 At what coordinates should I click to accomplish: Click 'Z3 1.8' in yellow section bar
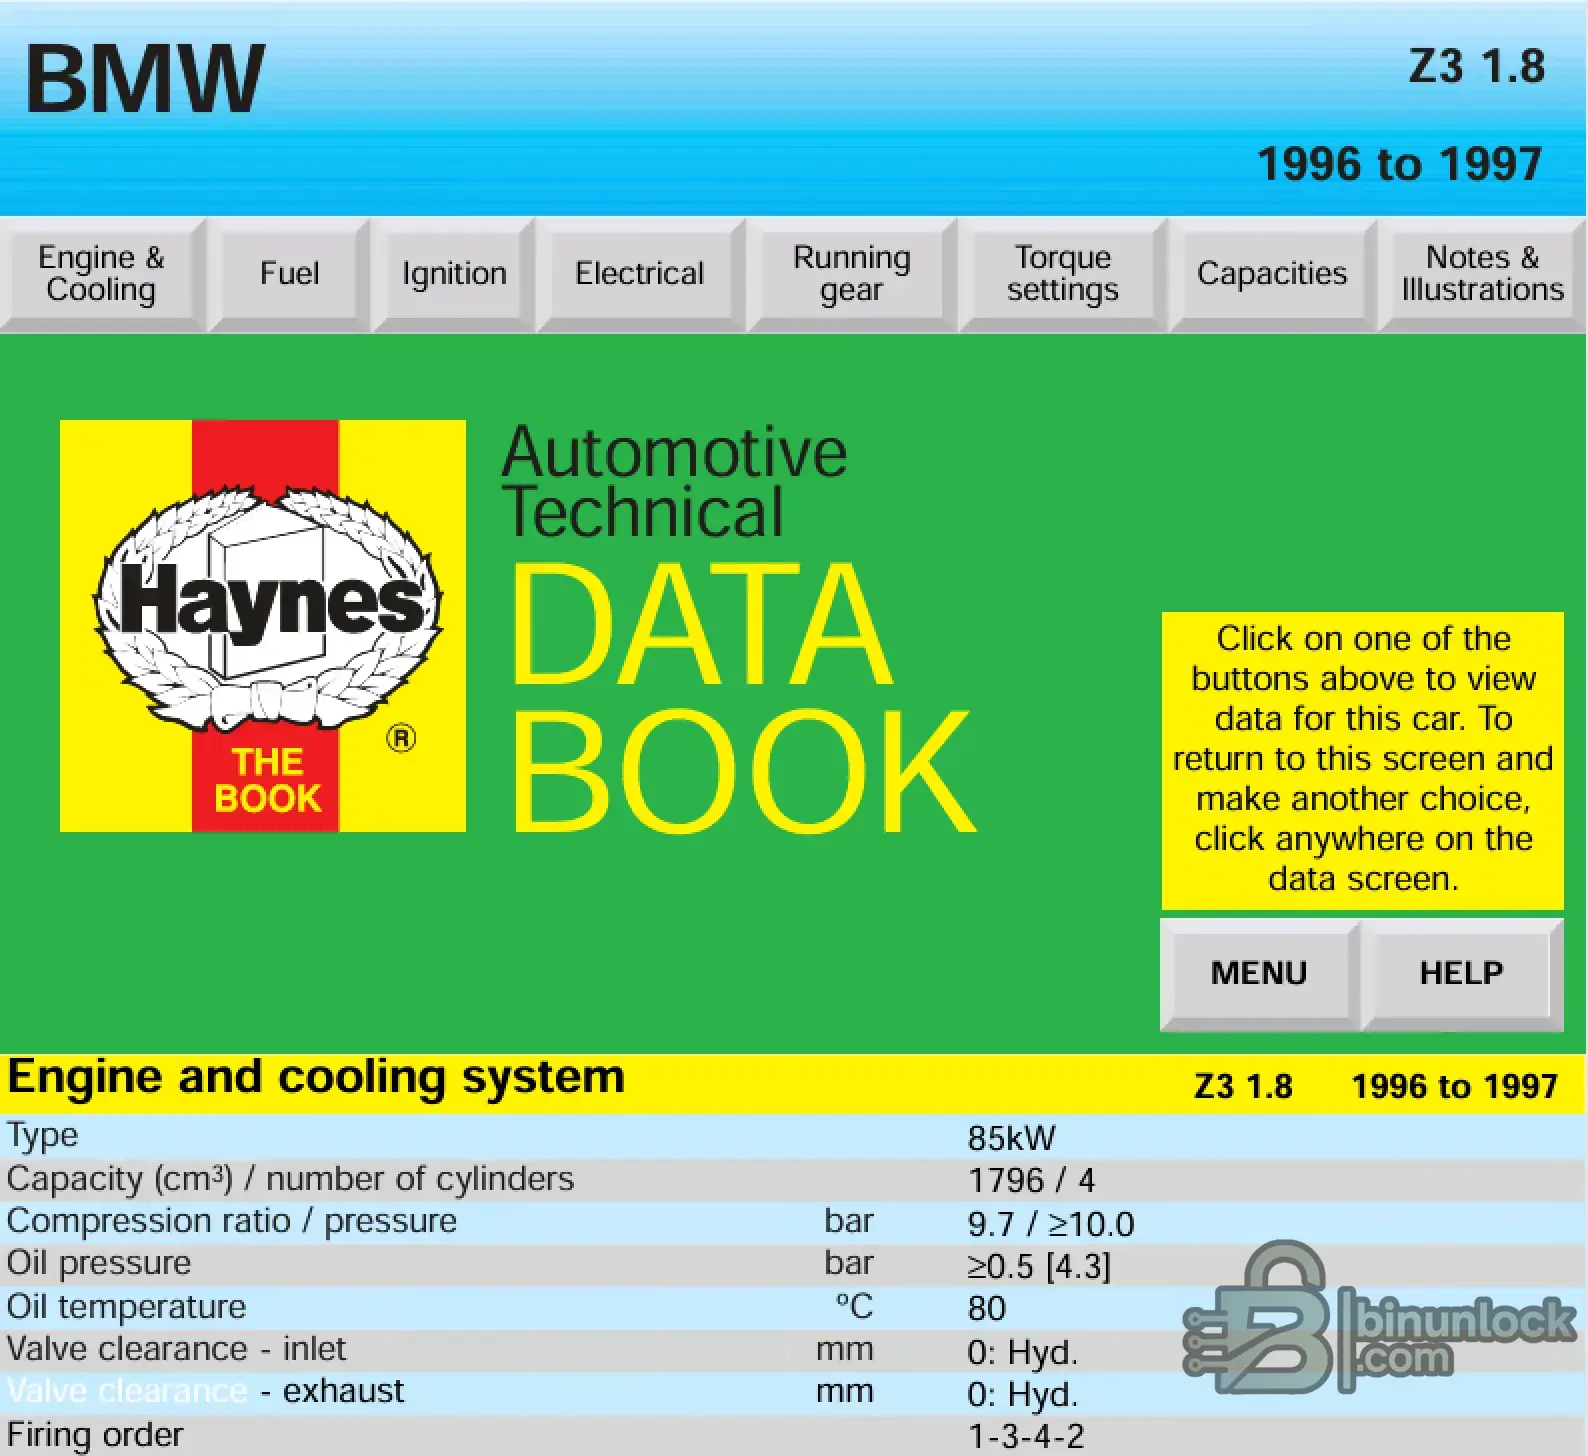(1243, 1086)
